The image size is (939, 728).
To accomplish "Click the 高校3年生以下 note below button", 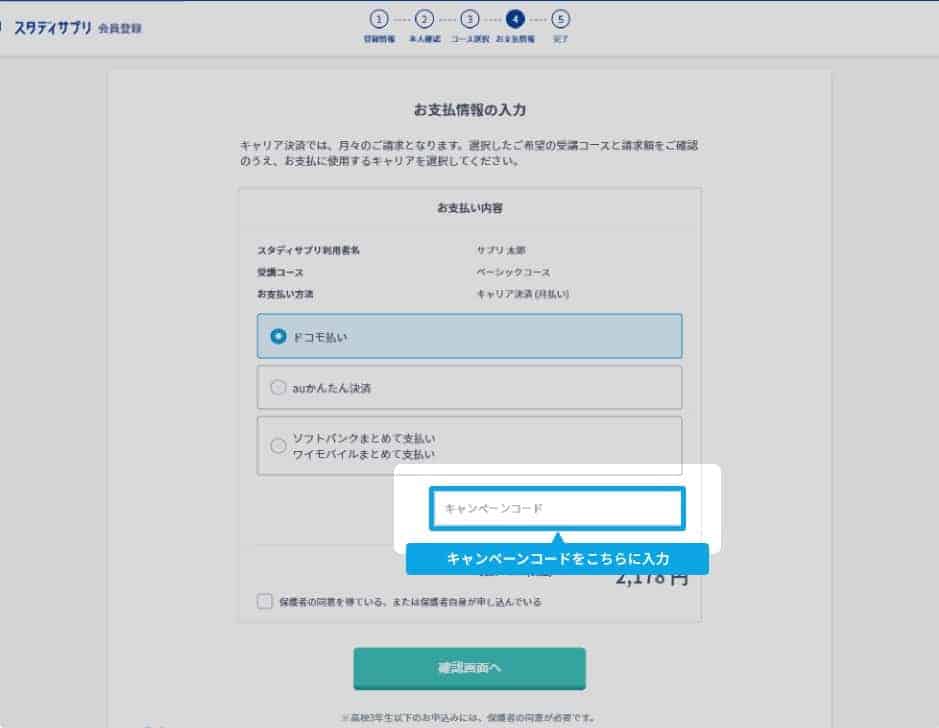I will tap(469, 716).
